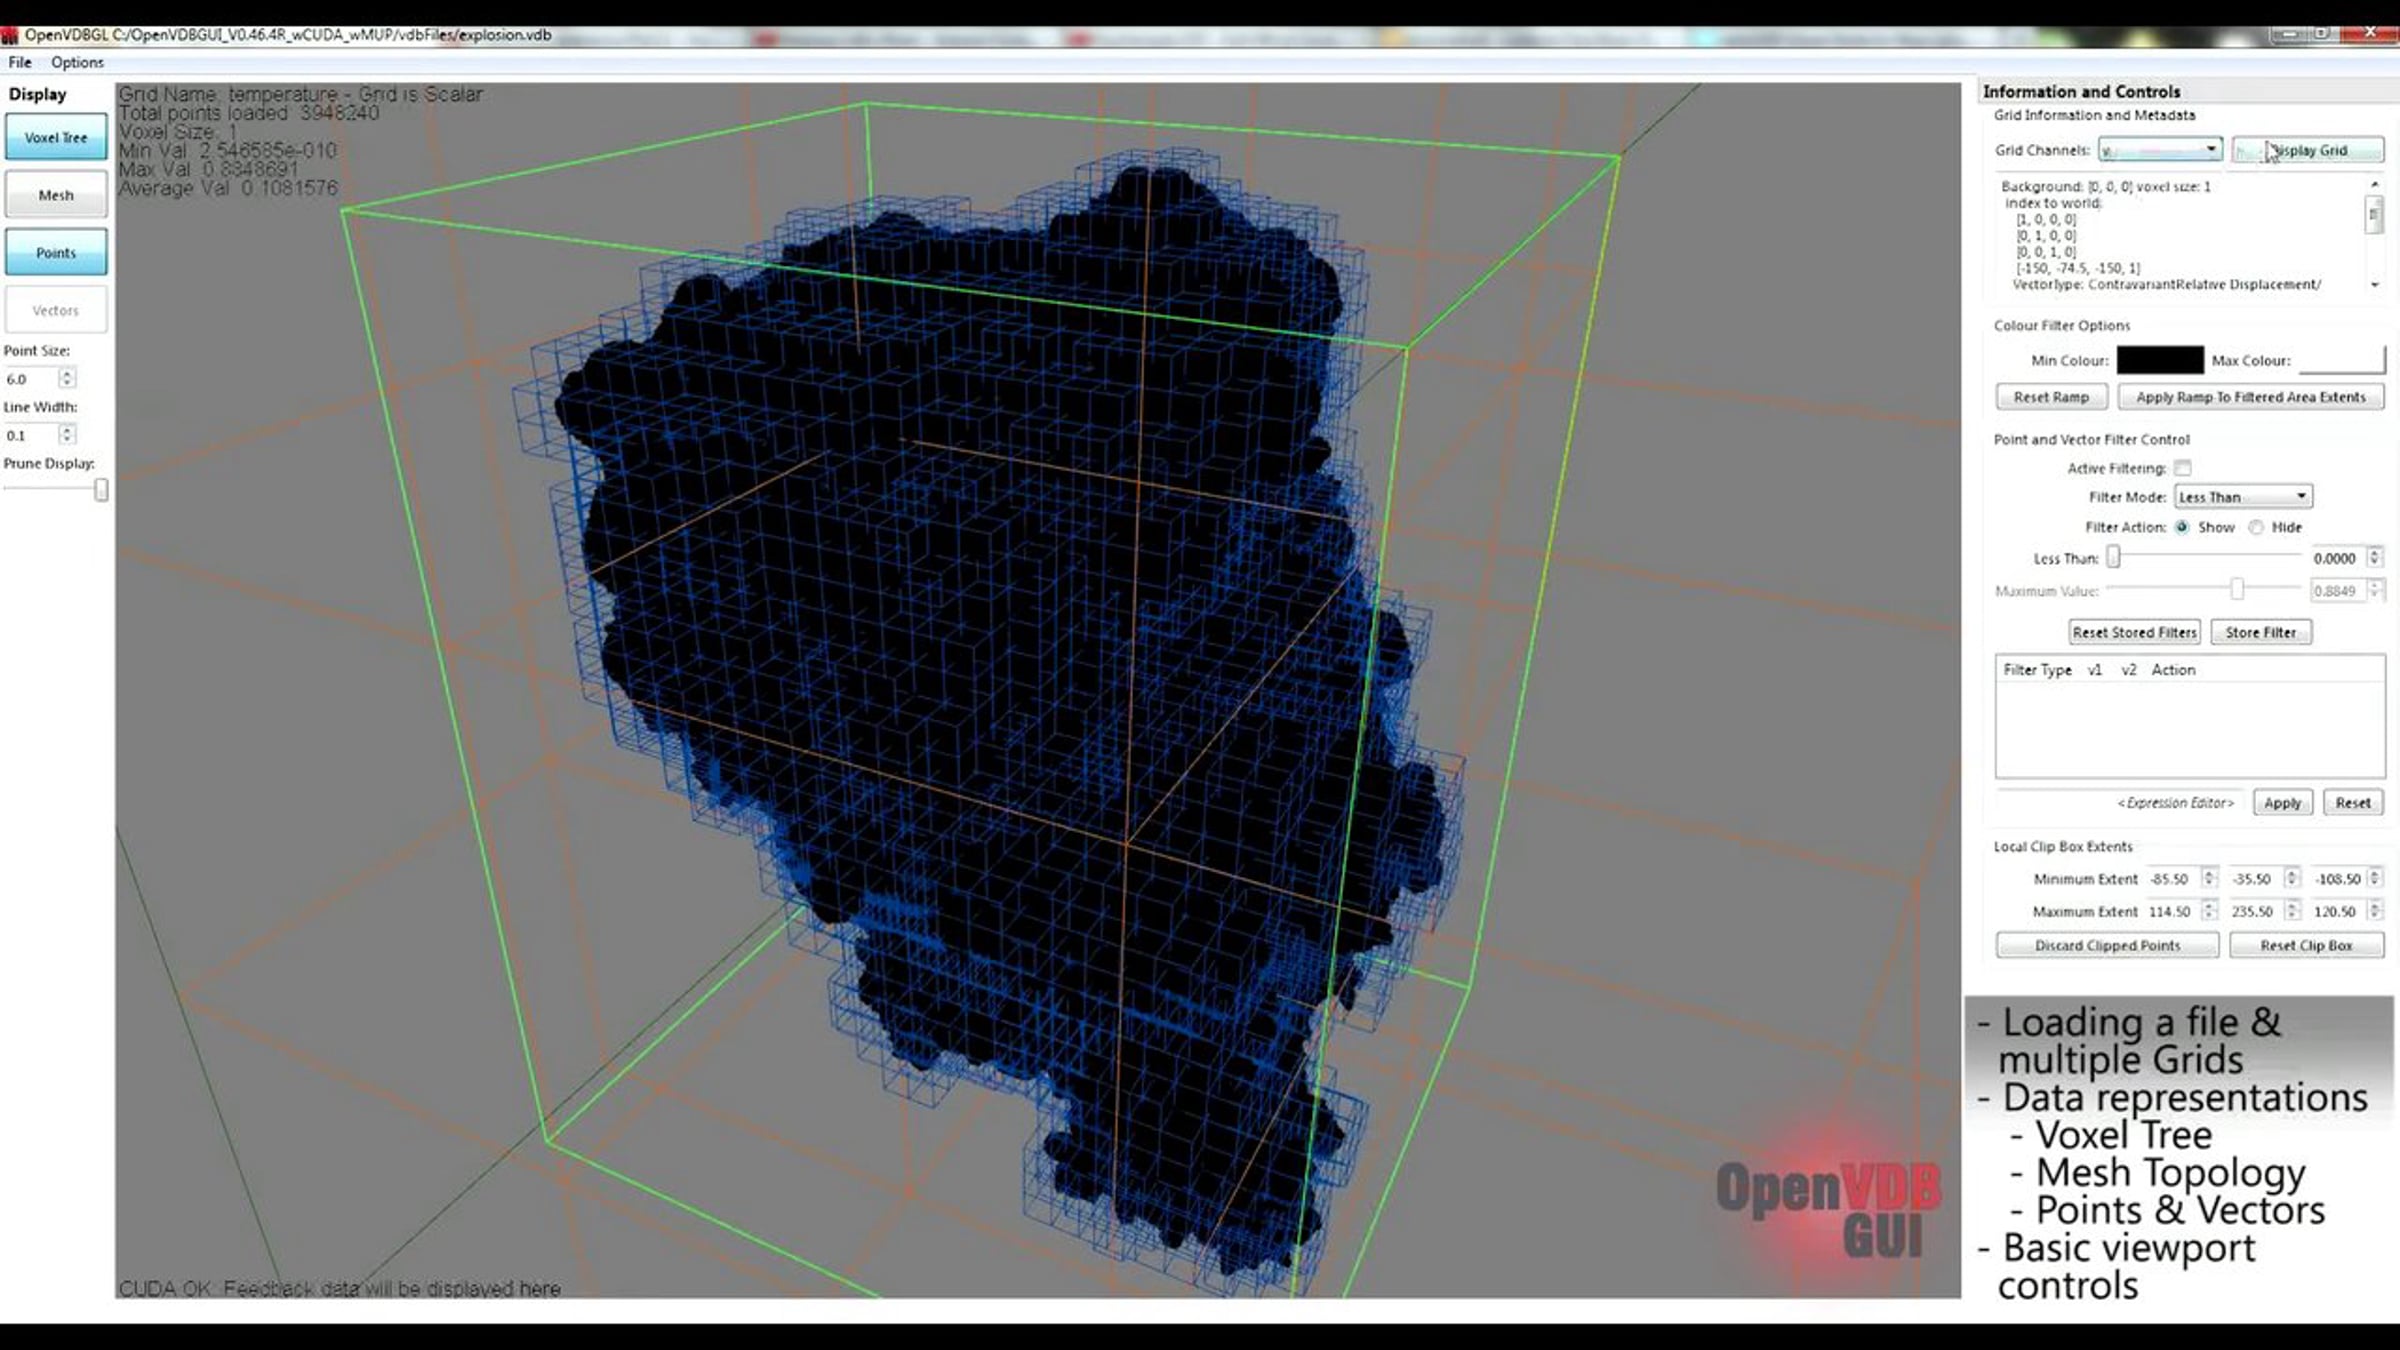Open the Options menu
The height and width of the screenshot is (1350, 2400).
click(x=77, y=62)
